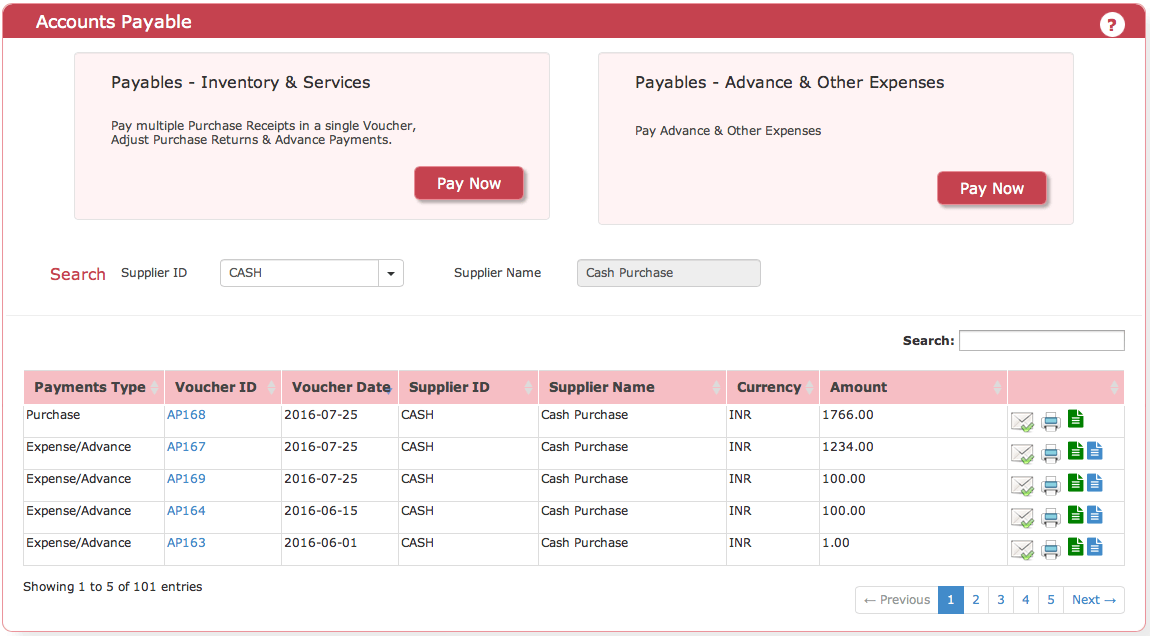1150x636 pixels.
Task: Click the 'Payables - Inventory & Services' heading
Action: pos(241,82)
